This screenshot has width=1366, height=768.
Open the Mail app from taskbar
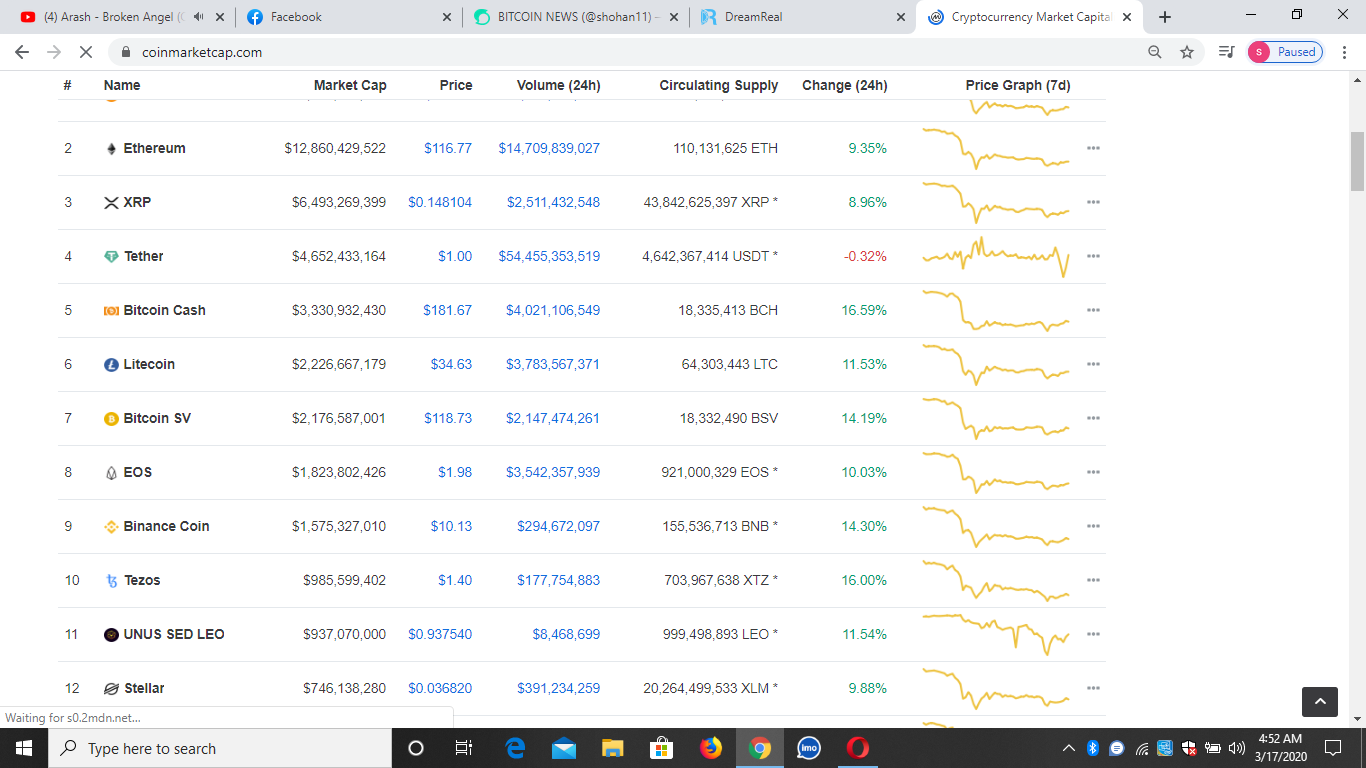(x=564, y=748)
